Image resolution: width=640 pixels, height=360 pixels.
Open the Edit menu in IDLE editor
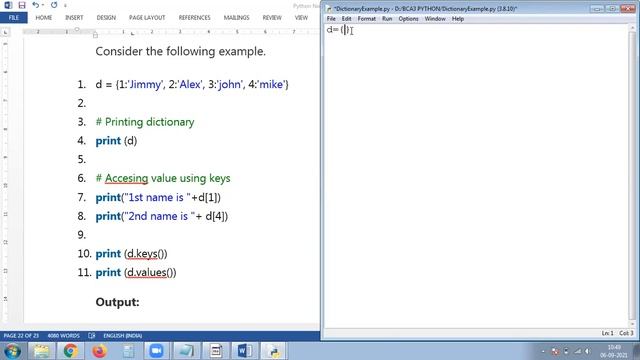tap(347, 19)
